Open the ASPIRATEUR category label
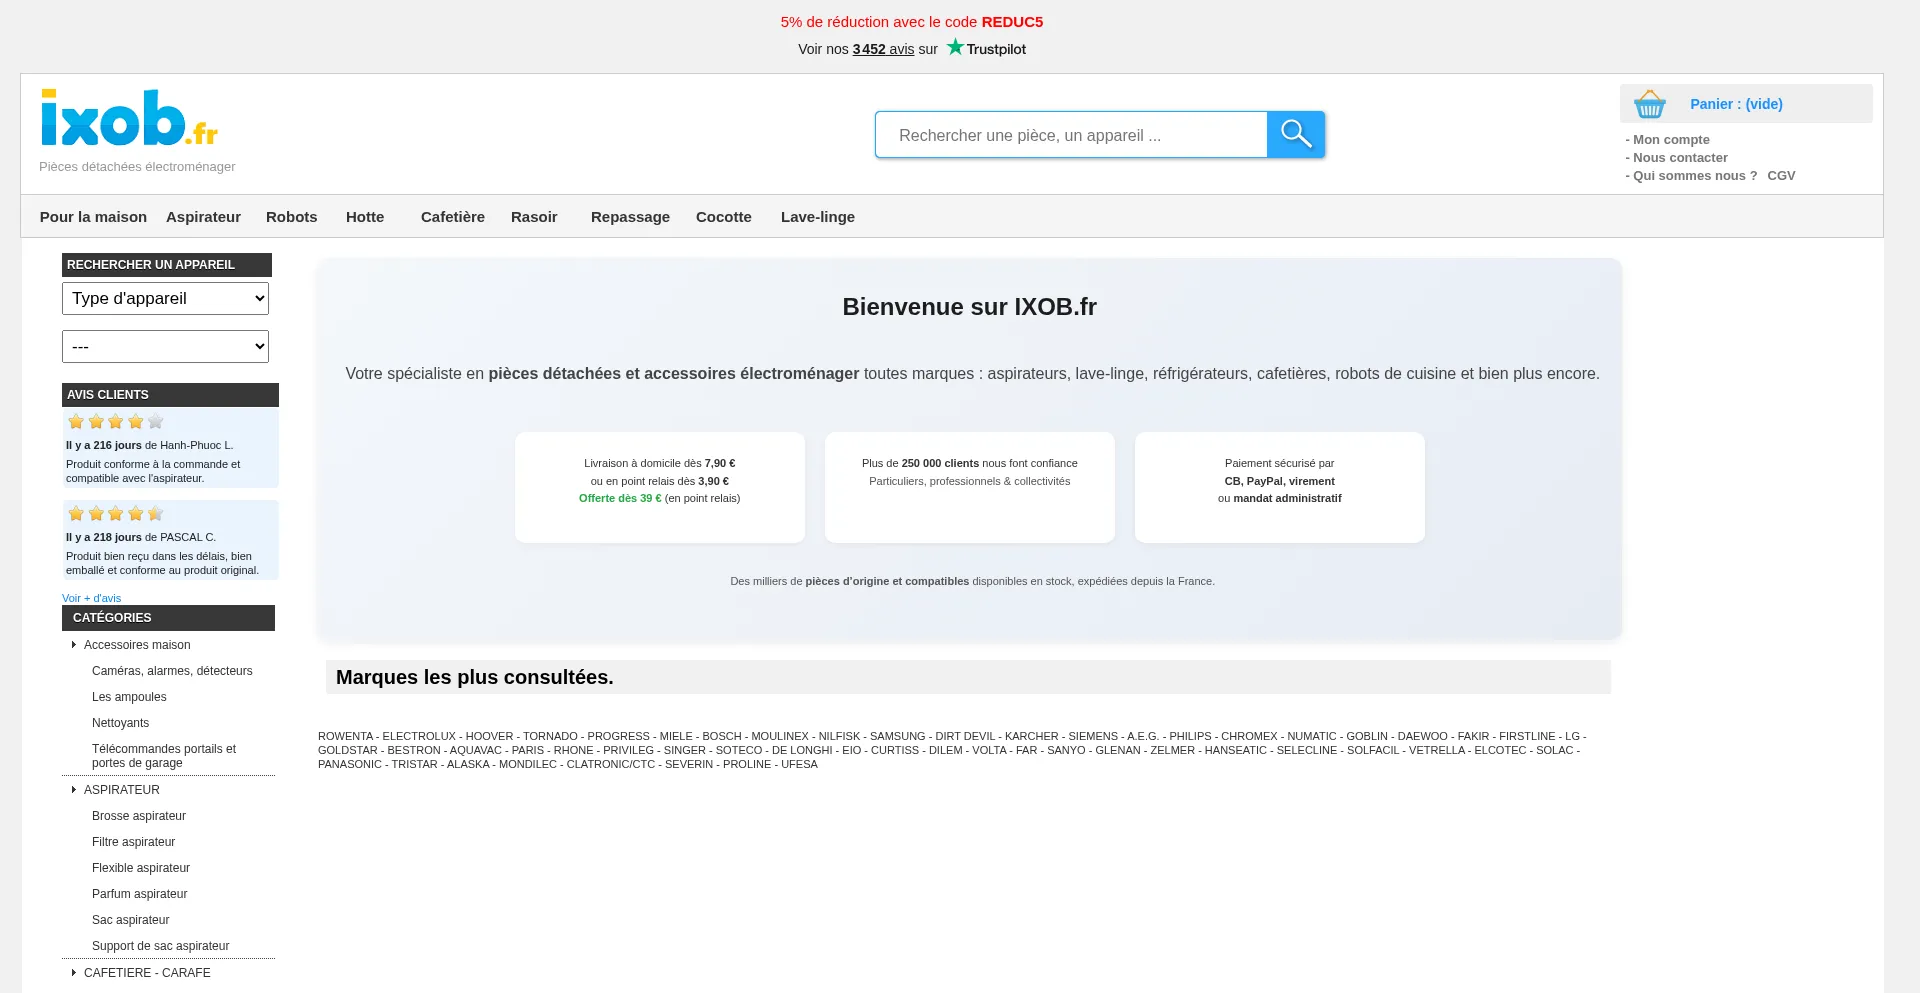Viewport: 1920px width, 993px height. [x=122, y=790]
